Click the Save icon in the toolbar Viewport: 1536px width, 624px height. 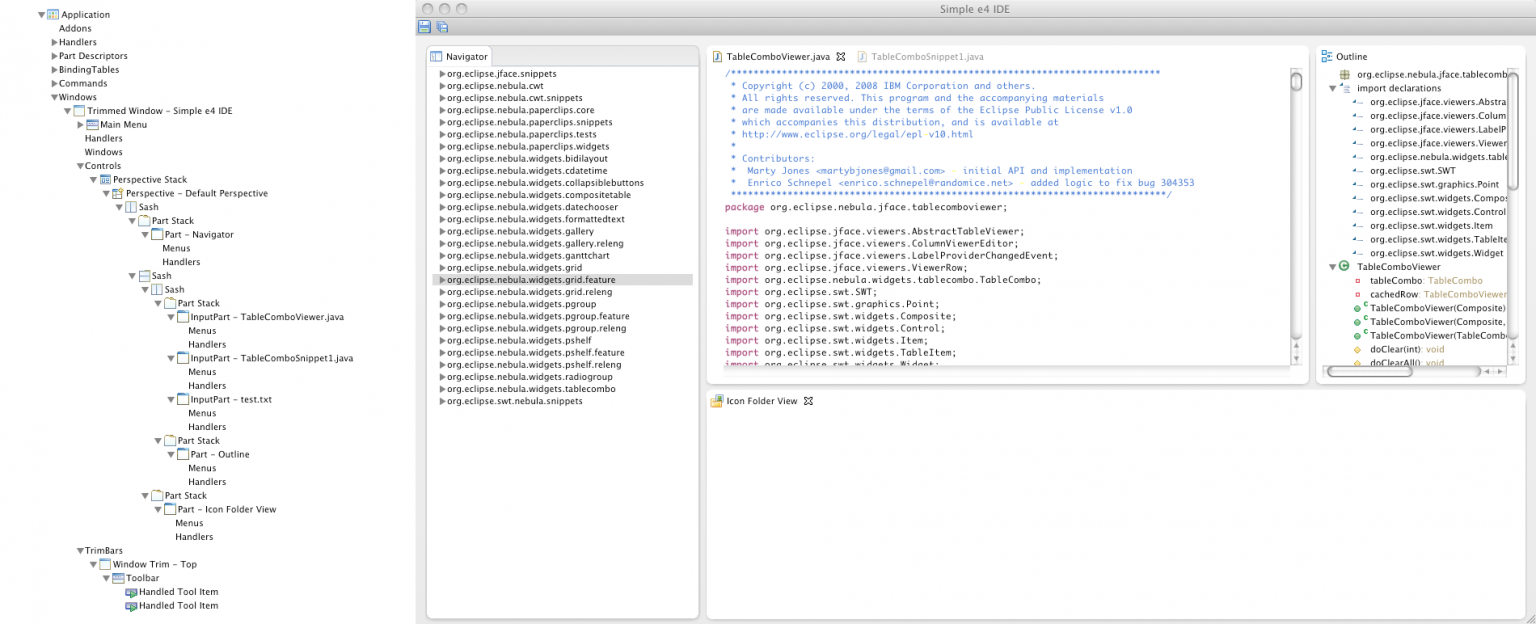425,26
